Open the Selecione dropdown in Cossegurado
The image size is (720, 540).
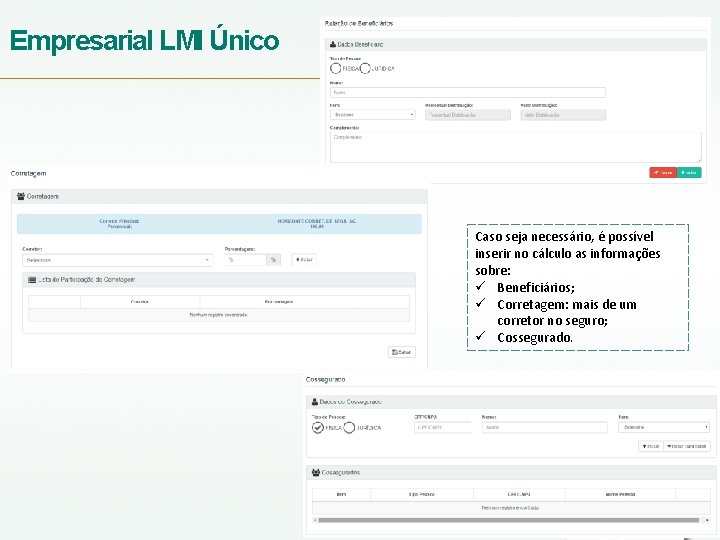pos(664,427)
